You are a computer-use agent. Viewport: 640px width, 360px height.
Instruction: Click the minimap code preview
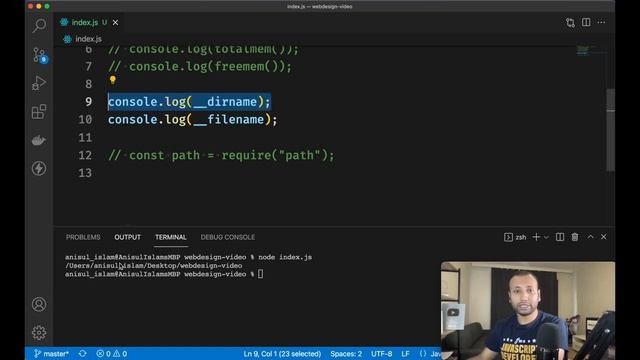pyautogui.click(x=587, y=51)
